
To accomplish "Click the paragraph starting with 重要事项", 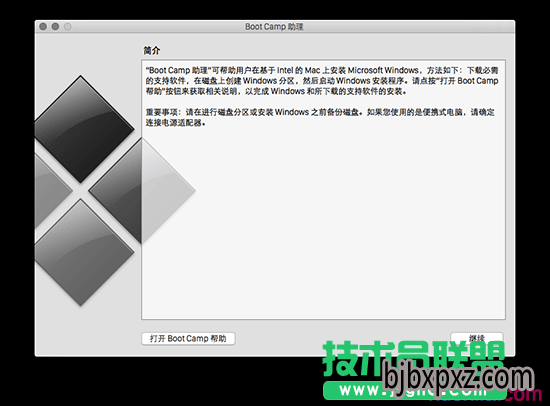I will [320, 118].
